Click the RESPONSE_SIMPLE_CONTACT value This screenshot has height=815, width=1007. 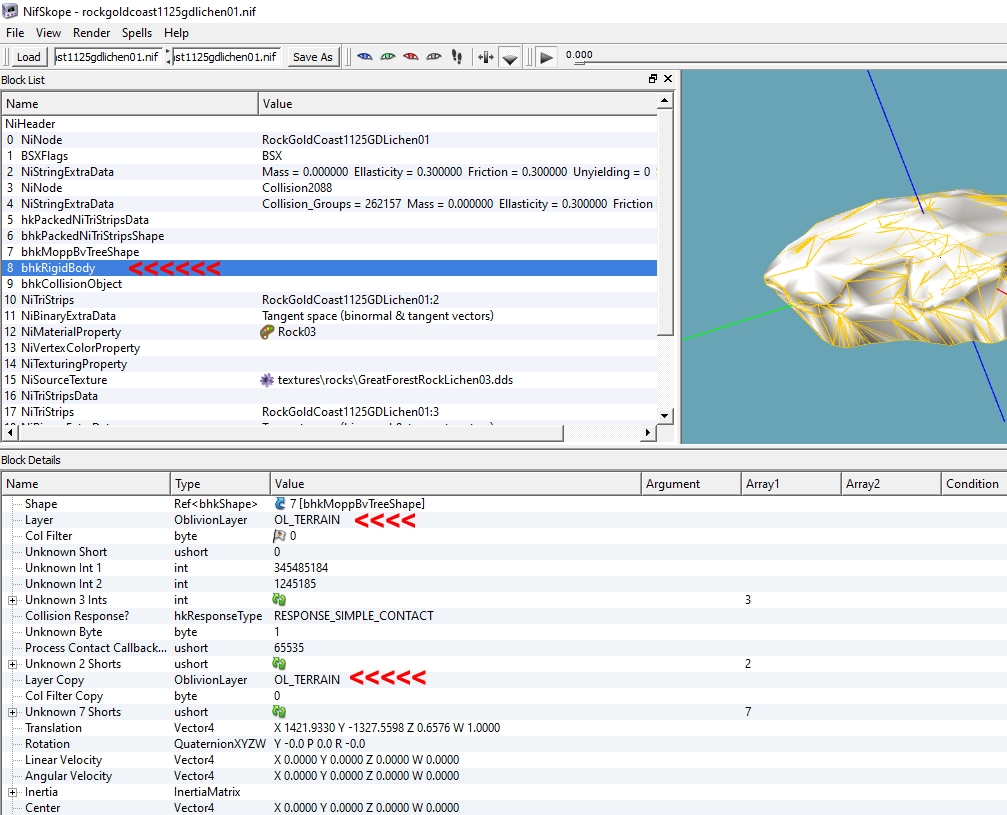coord(354,616)
